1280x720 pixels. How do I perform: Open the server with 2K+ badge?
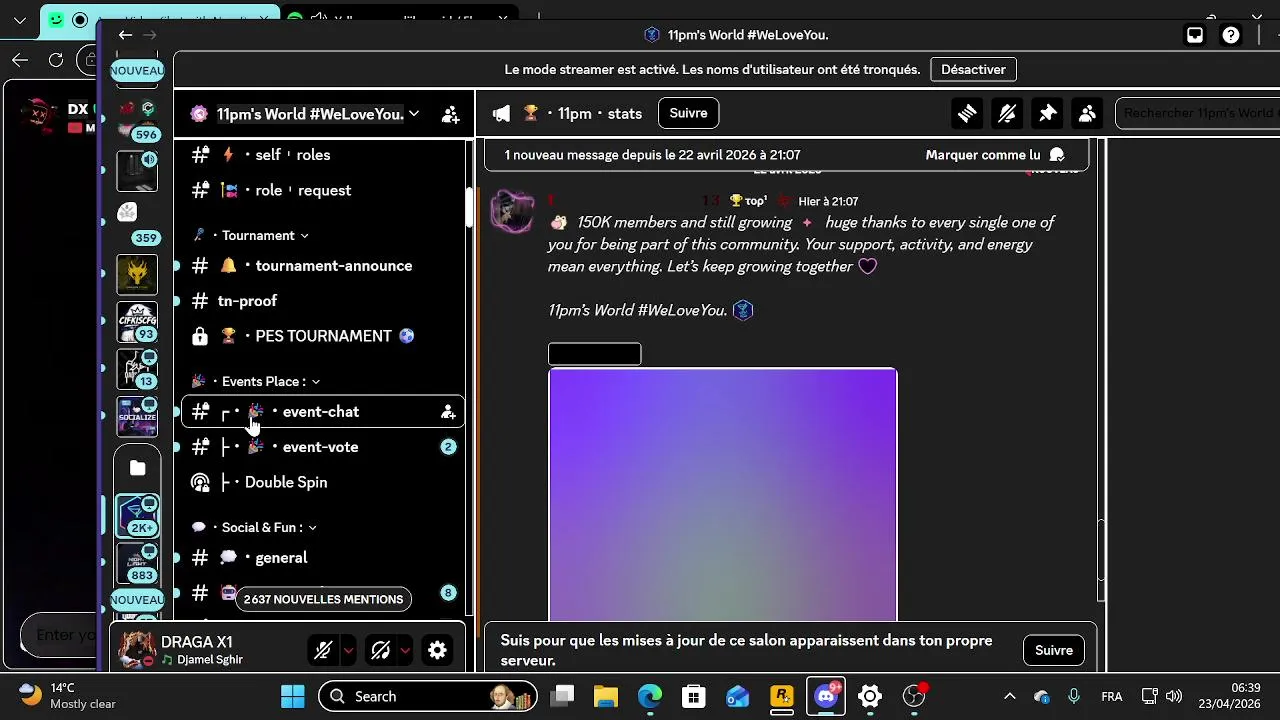pos(138,515)
